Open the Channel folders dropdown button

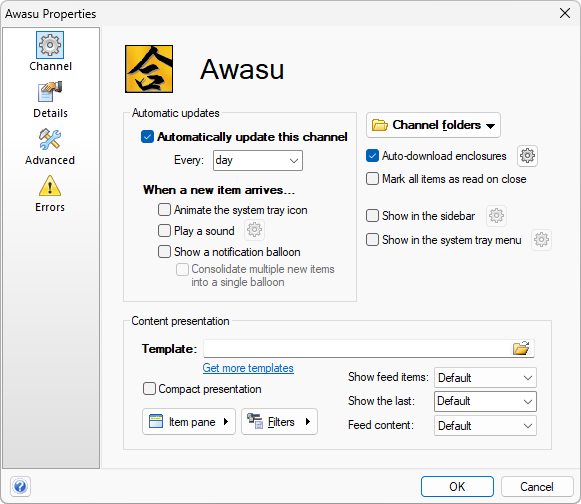(x=434, y=125)
